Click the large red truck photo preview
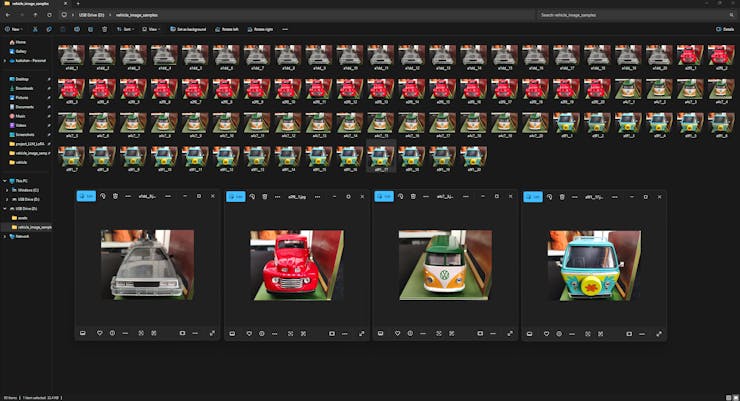 [297, 265]
